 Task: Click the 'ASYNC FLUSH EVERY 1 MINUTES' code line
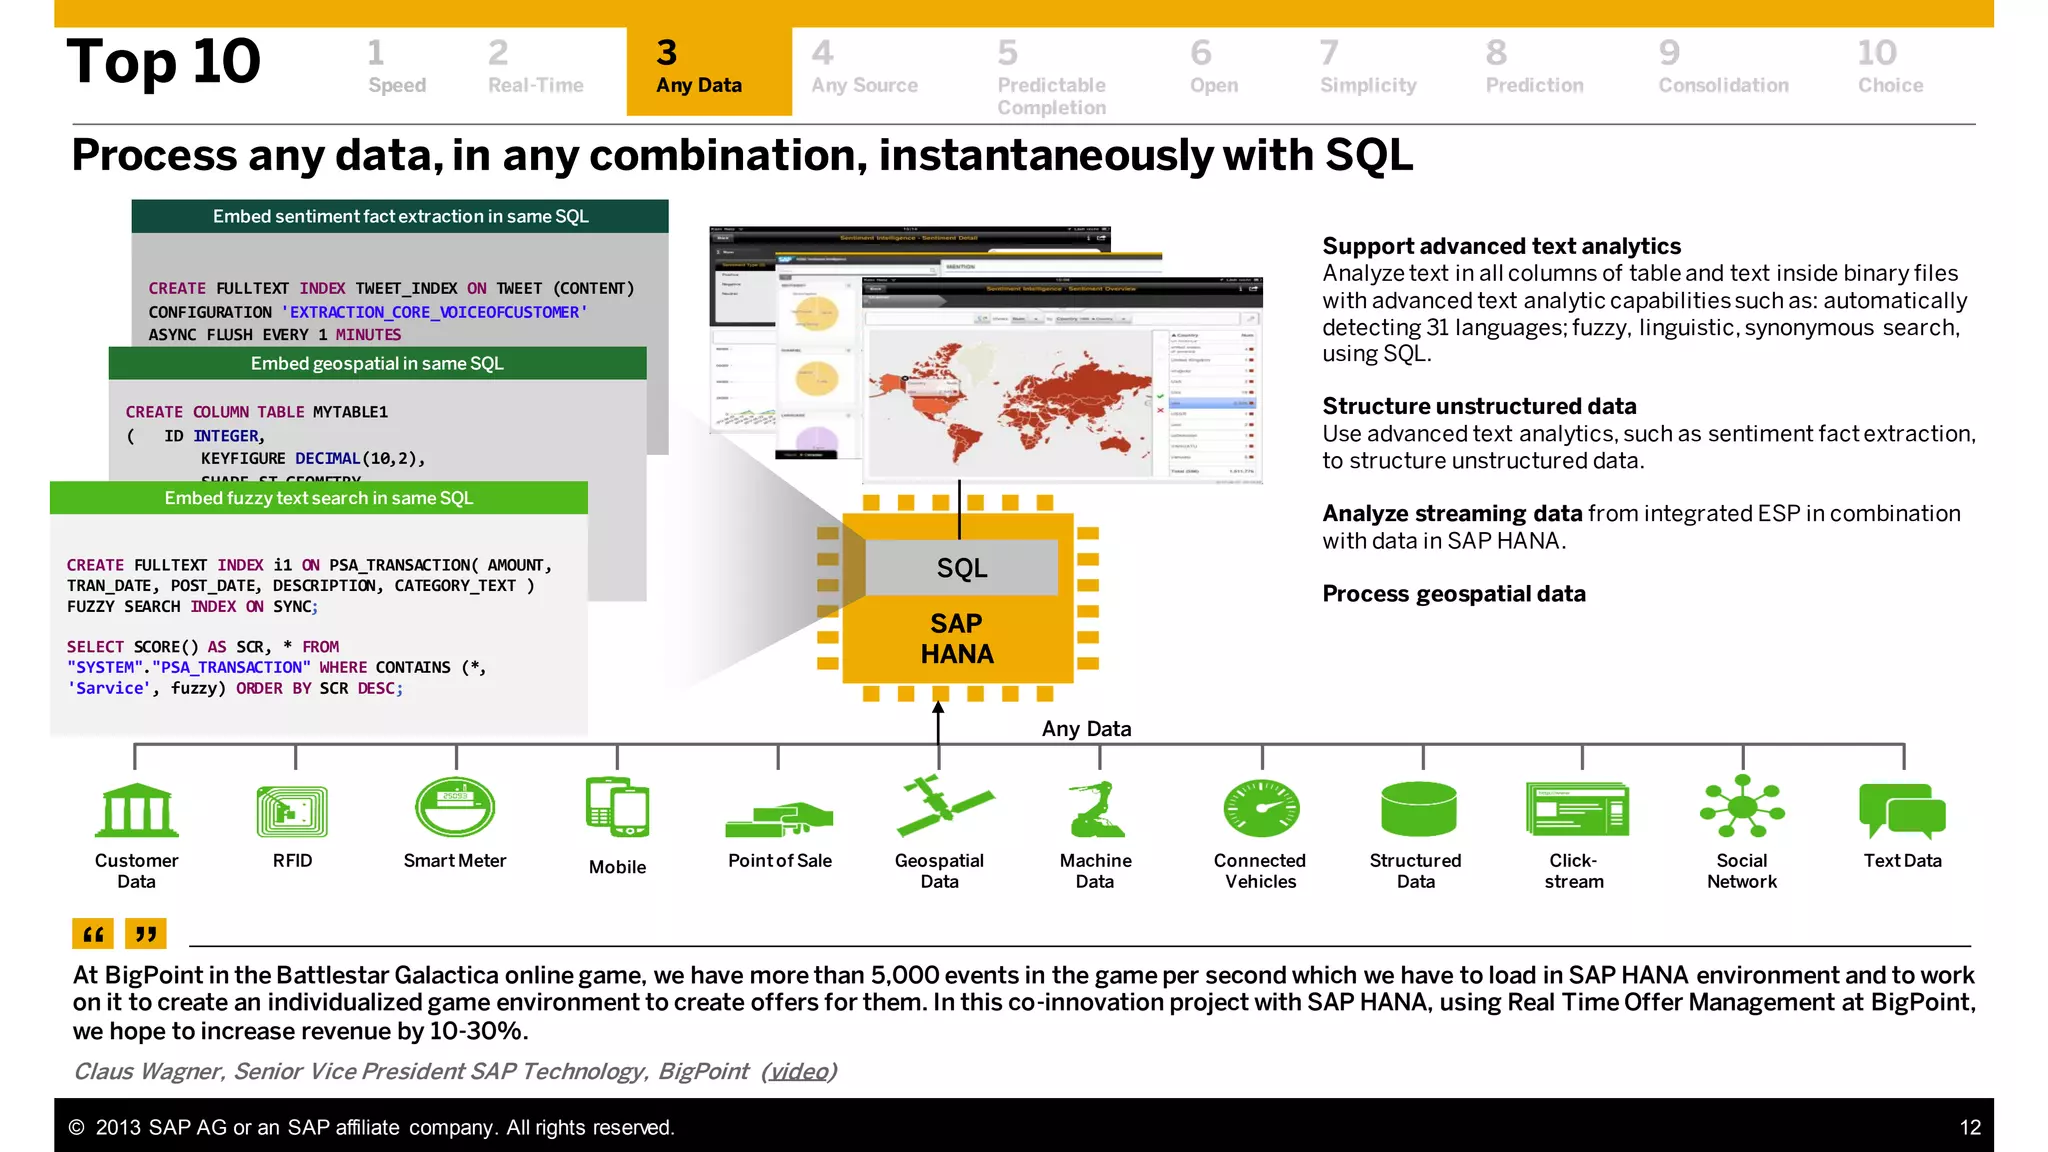pyautogui.click(x=275, y=334)
